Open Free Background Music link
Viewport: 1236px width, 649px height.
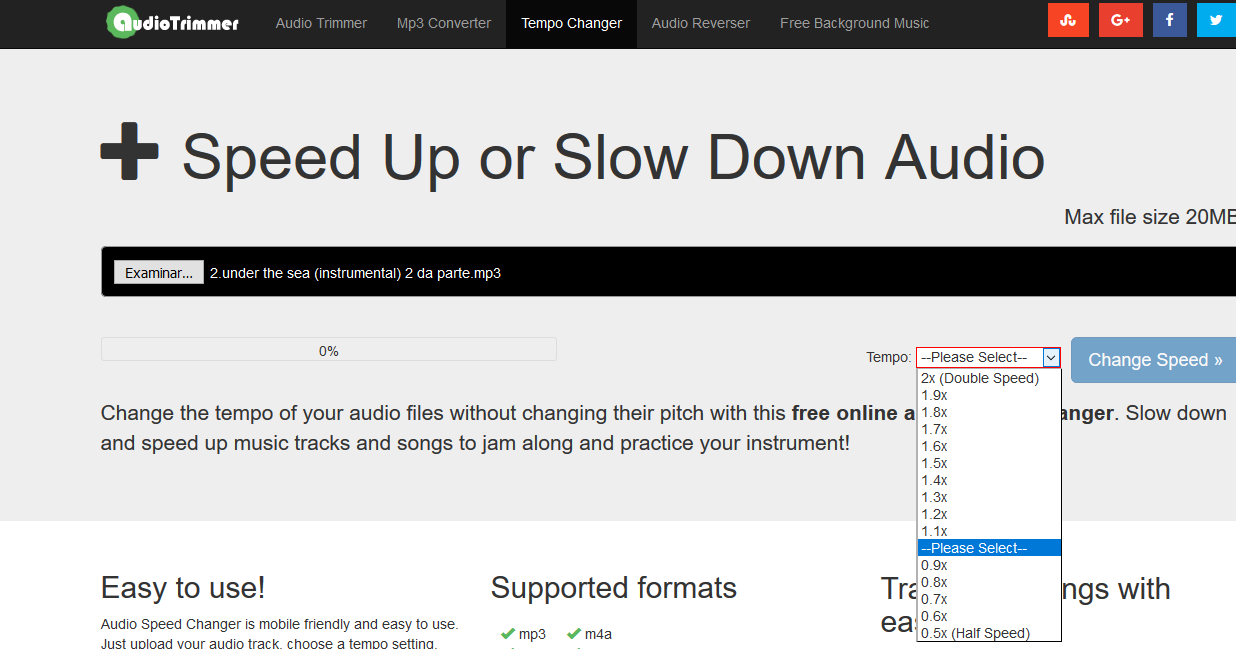click(854, 23)
